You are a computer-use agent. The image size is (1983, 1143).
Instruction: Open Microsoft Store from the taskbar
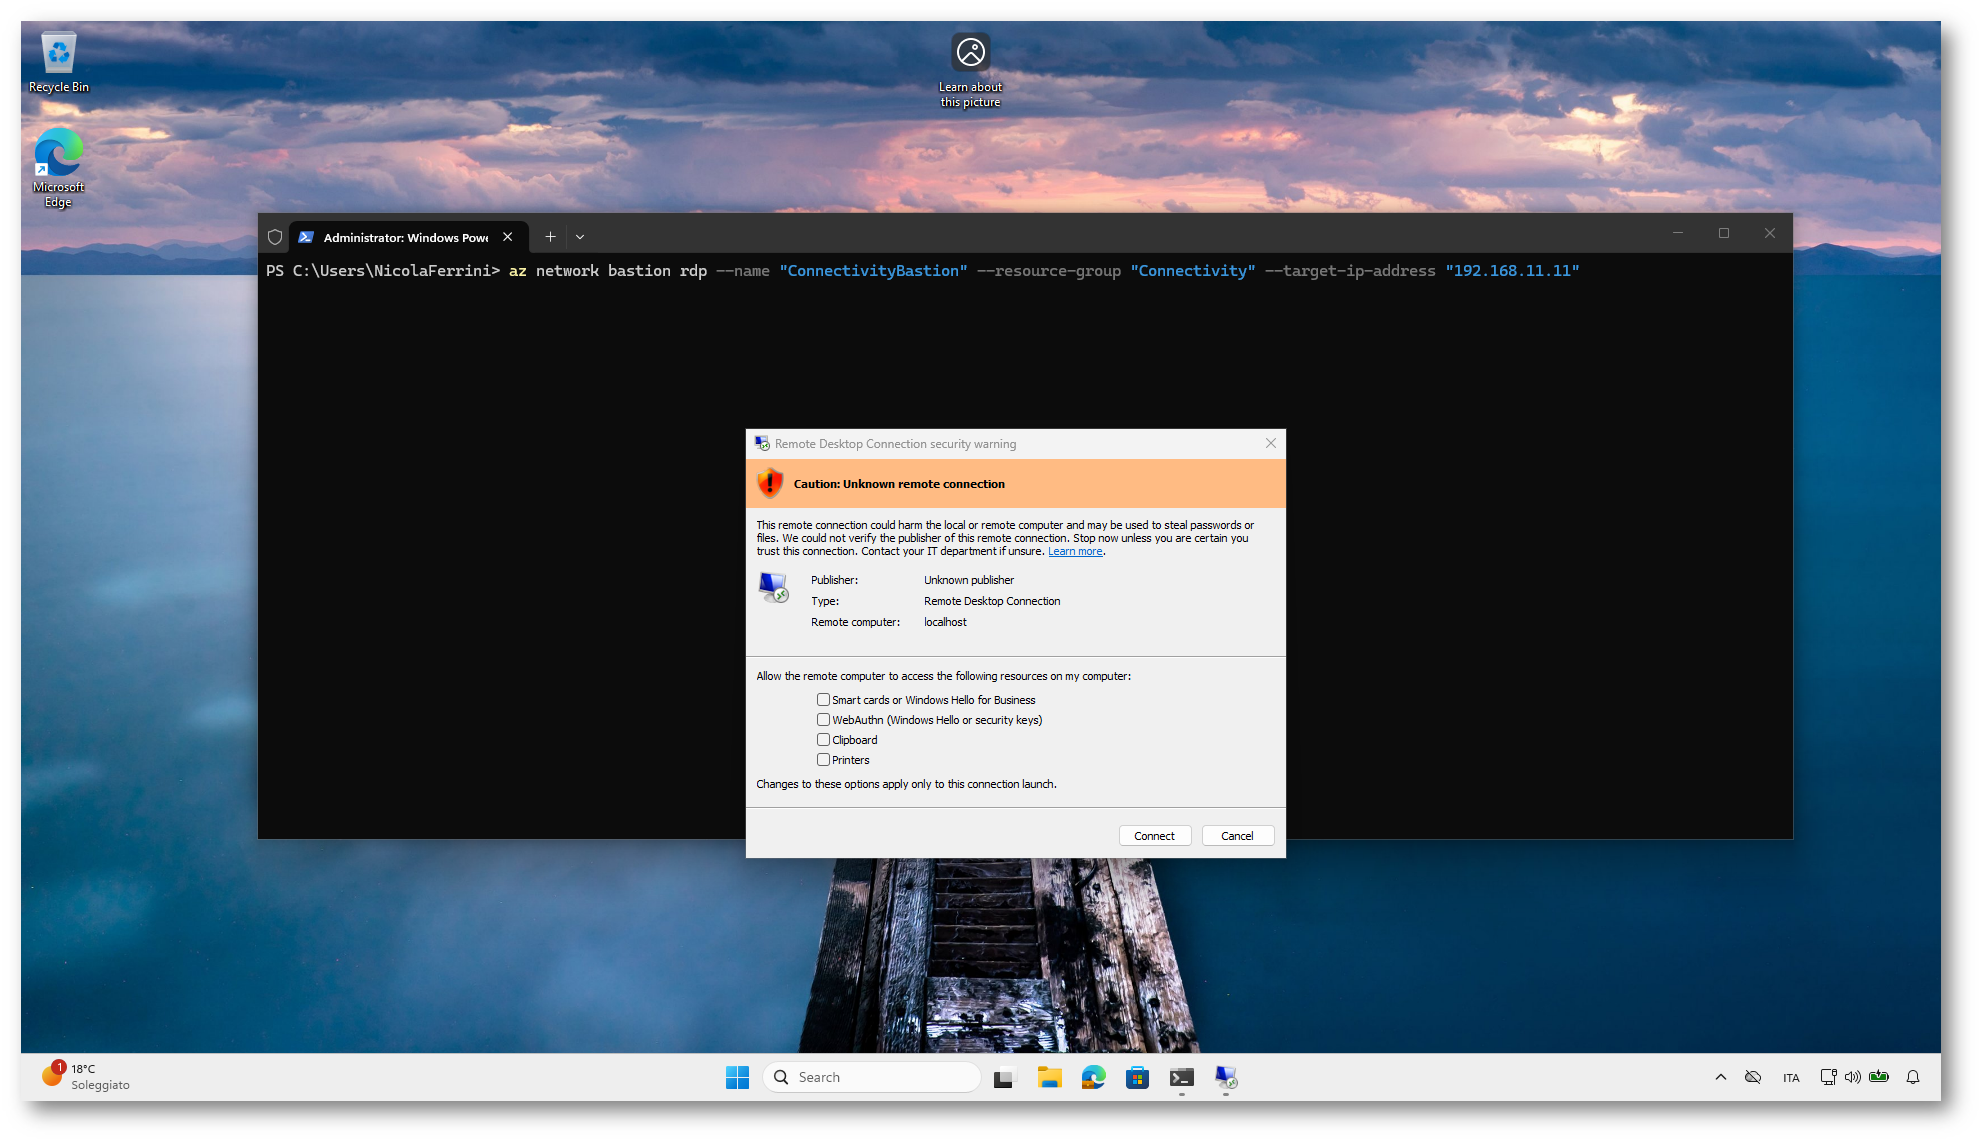pyautogui.click(x=1137, y=1077)
